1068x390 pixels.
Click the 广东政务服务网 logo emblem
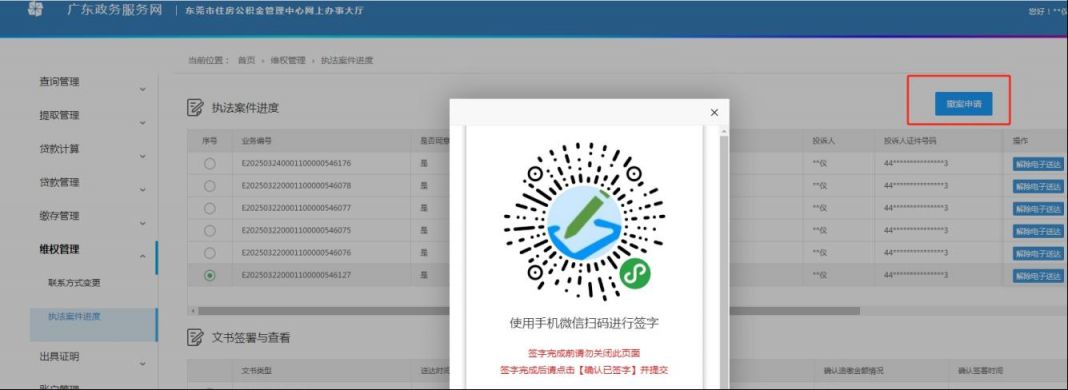(35, 10)
